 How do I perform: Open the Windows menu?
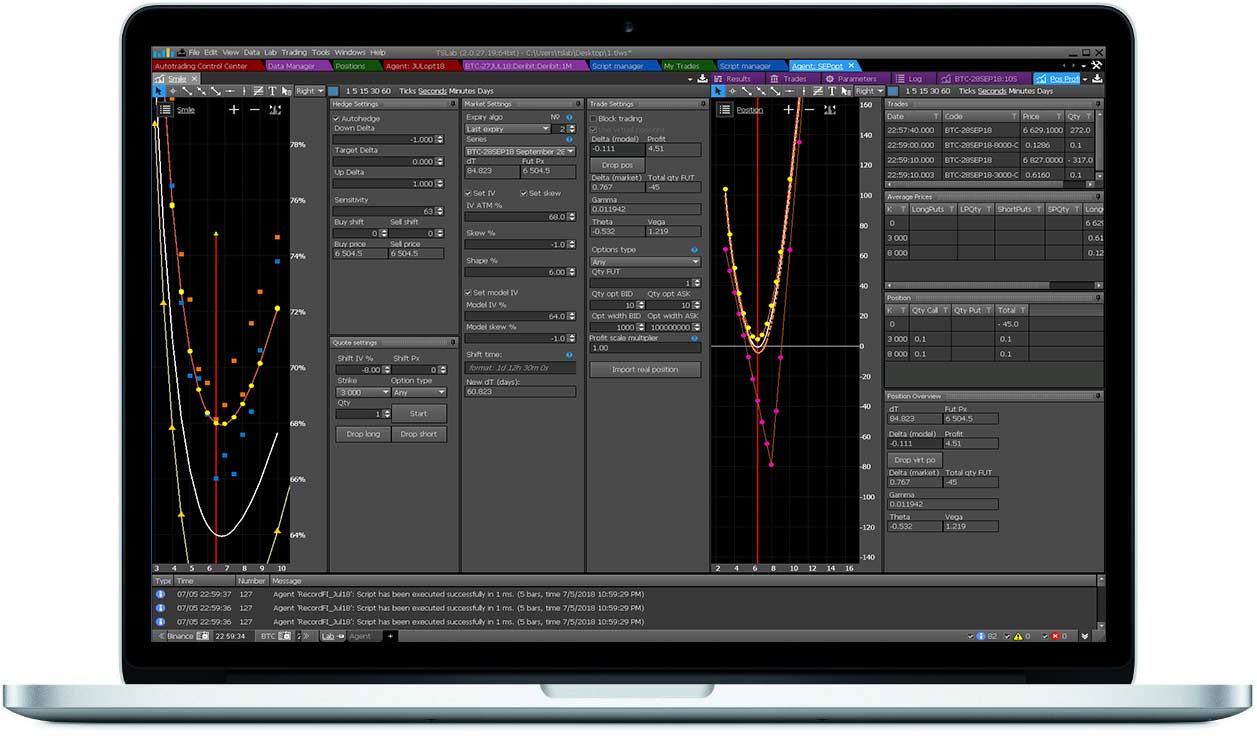click(x=350, y=52)
